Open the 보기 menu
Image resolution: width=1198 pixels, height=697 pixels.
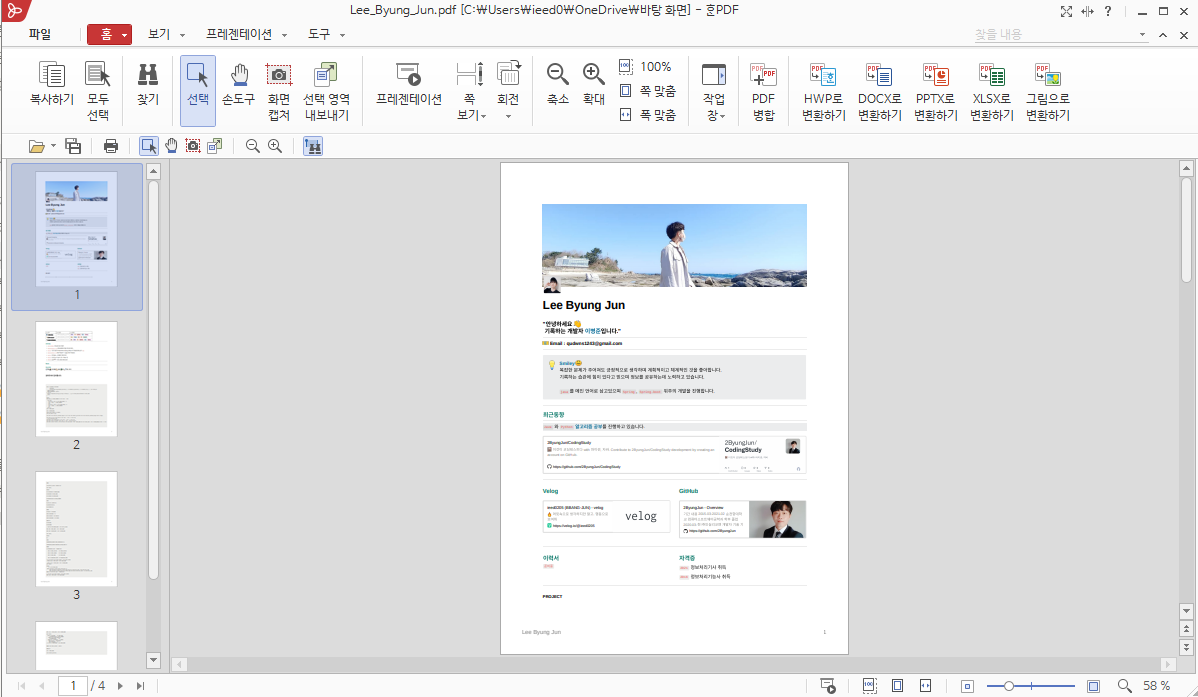[x=159, y=34]
